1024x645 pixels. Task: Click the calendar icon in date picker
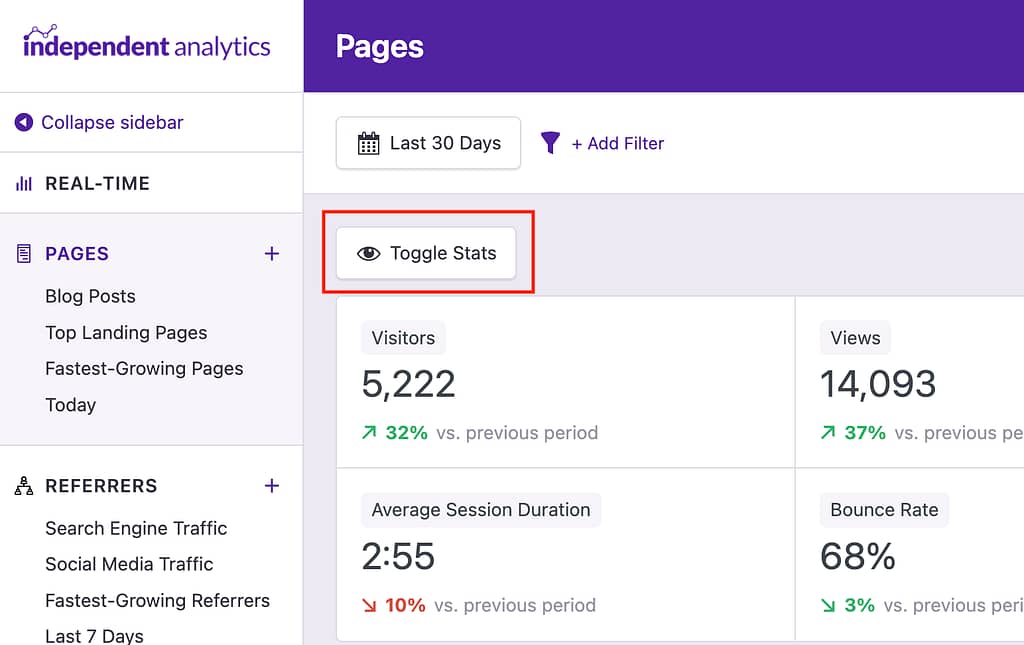369,143
